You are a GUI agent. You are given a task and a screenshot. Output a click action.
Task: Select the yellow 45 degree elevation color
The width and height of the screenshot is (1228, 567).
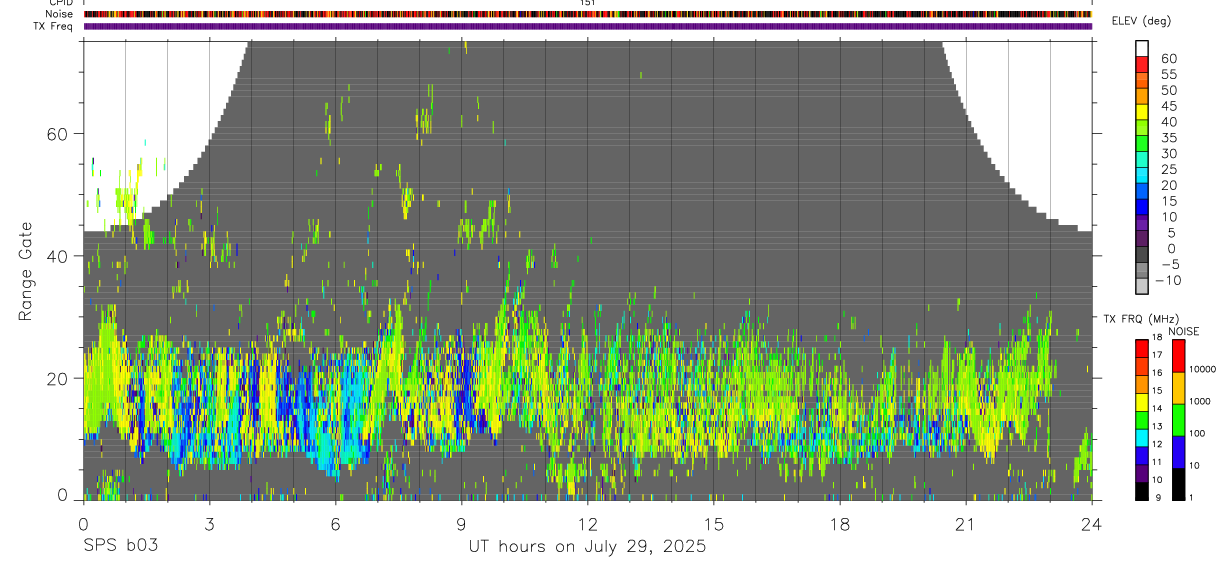point(1142,112)
